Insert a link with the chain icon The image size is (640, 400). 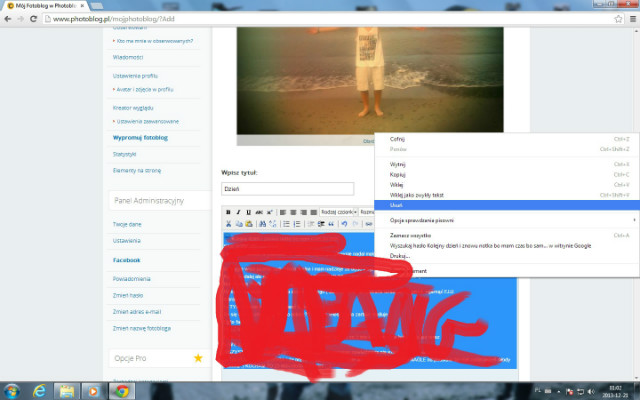(369, 224)
